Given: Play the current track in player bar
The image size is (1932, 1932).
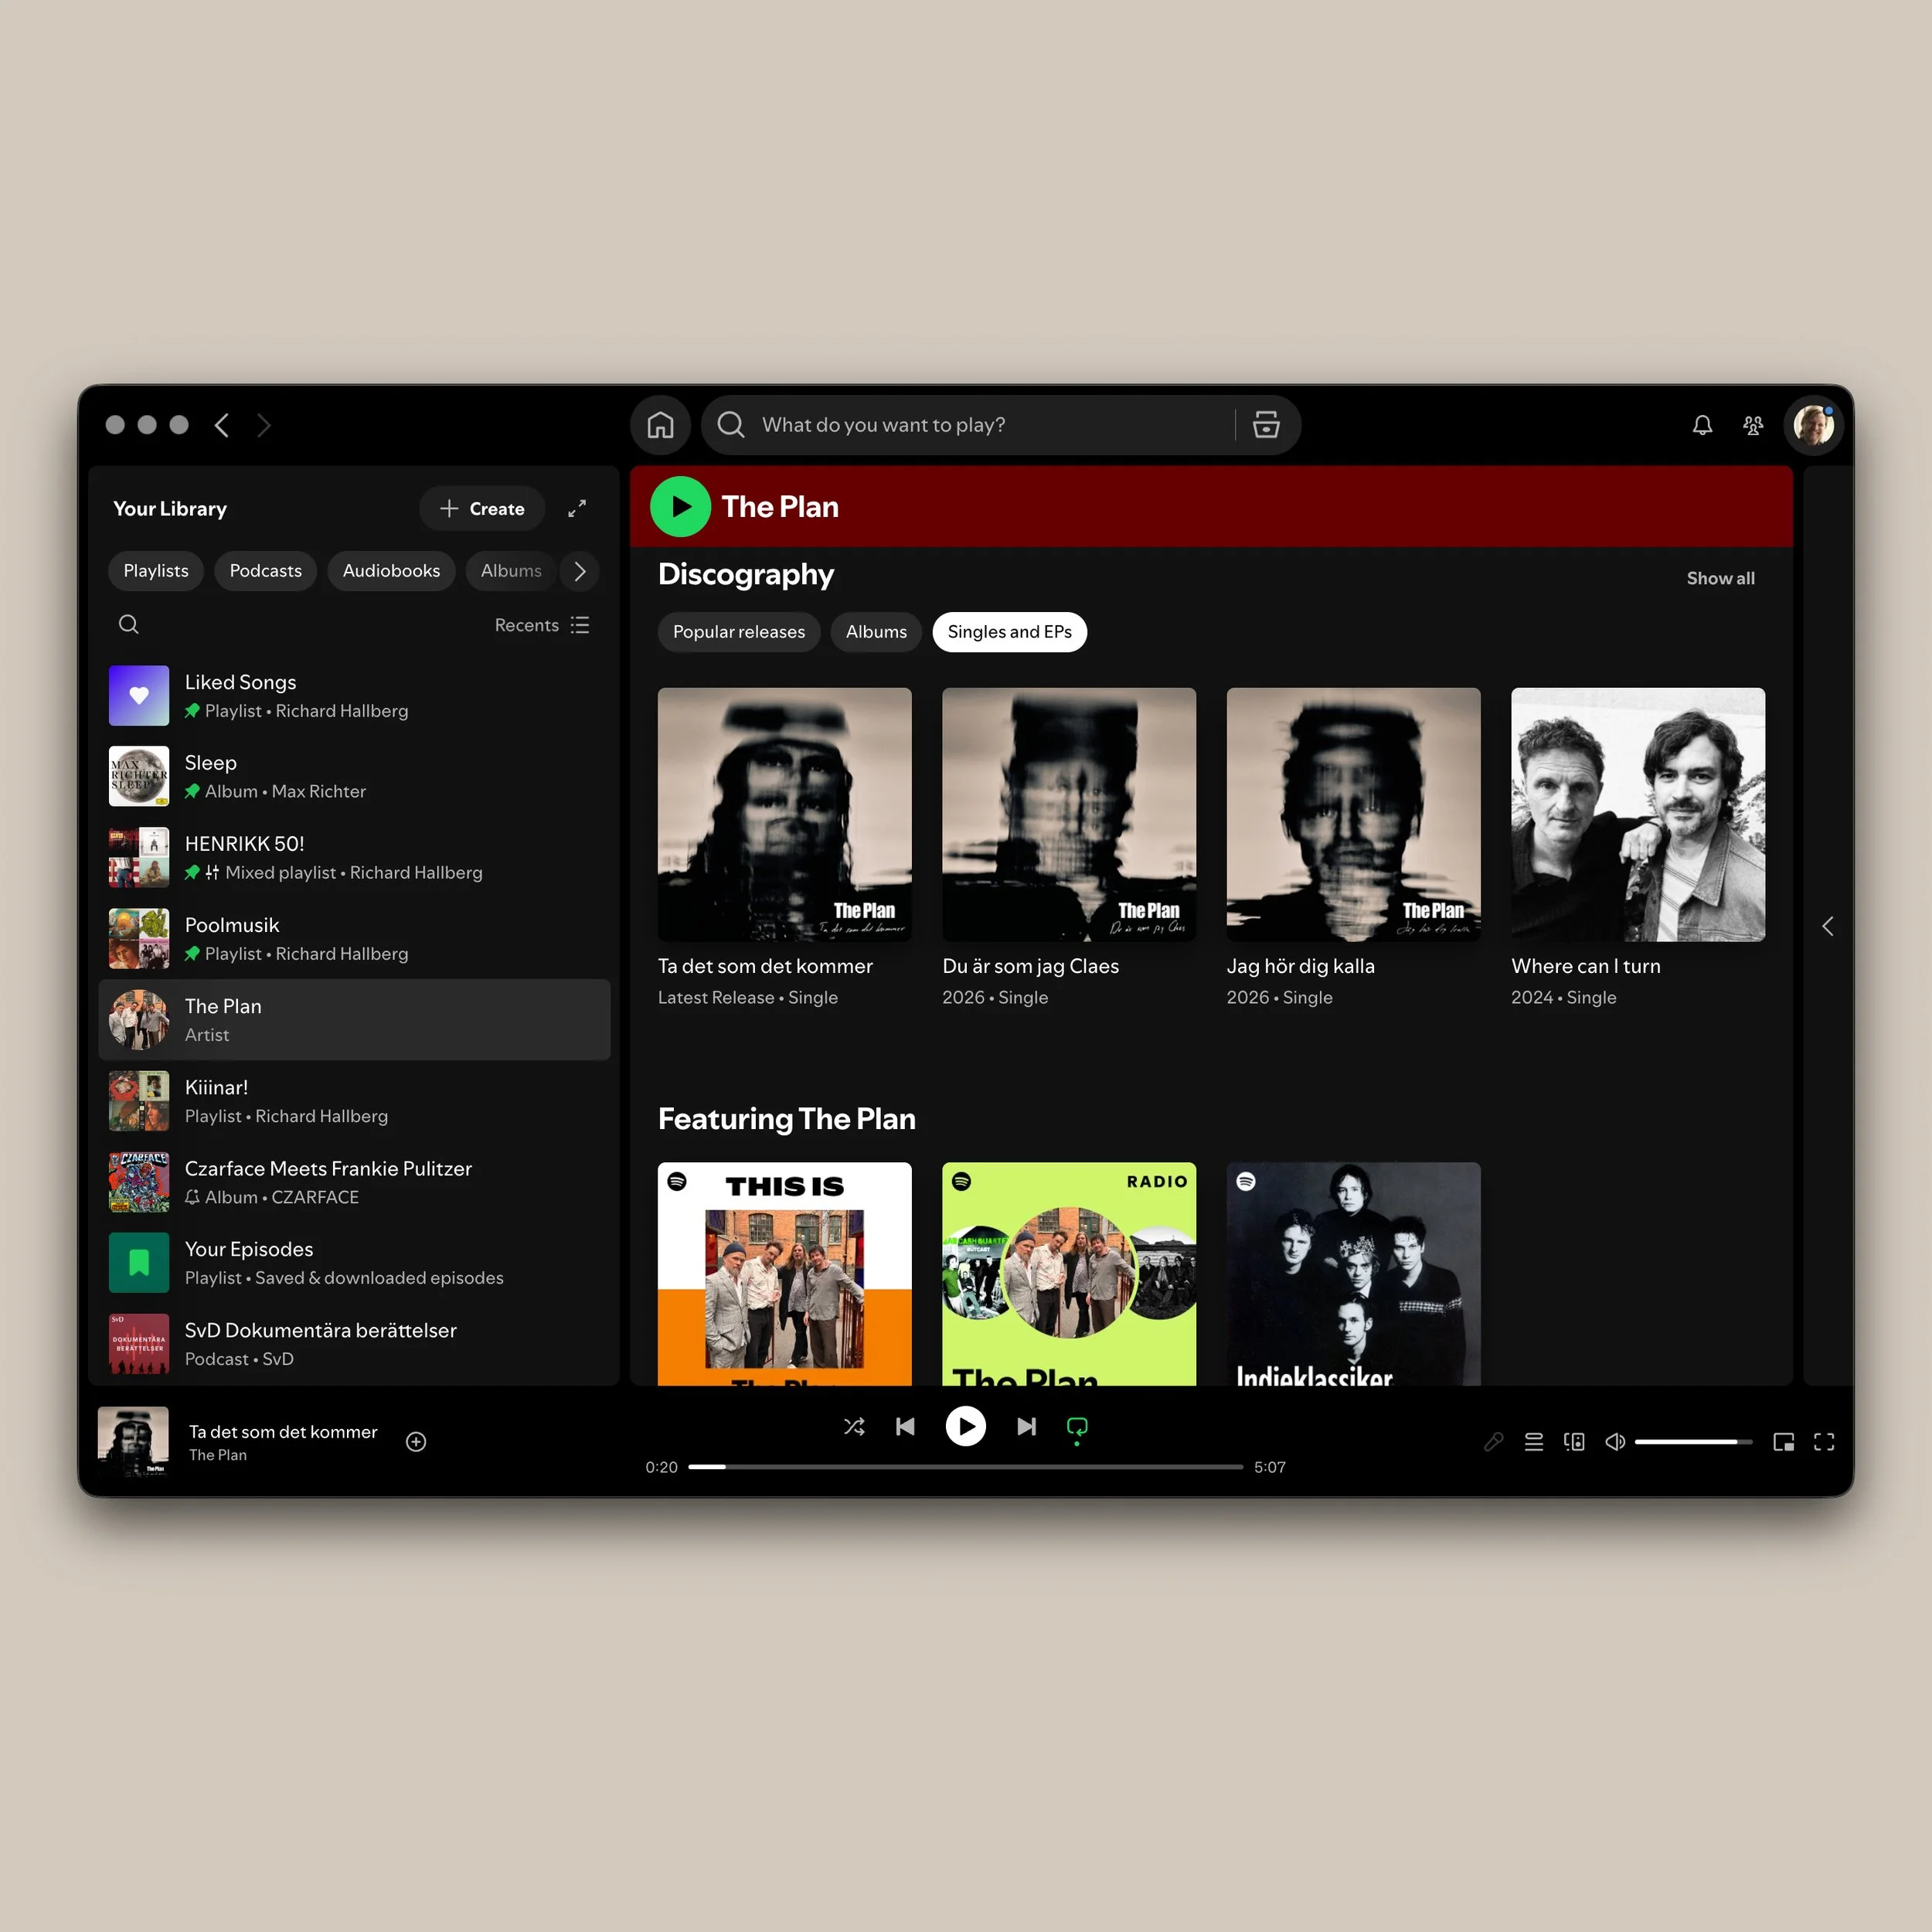Looking at the screenshot, I should 965,1426.
